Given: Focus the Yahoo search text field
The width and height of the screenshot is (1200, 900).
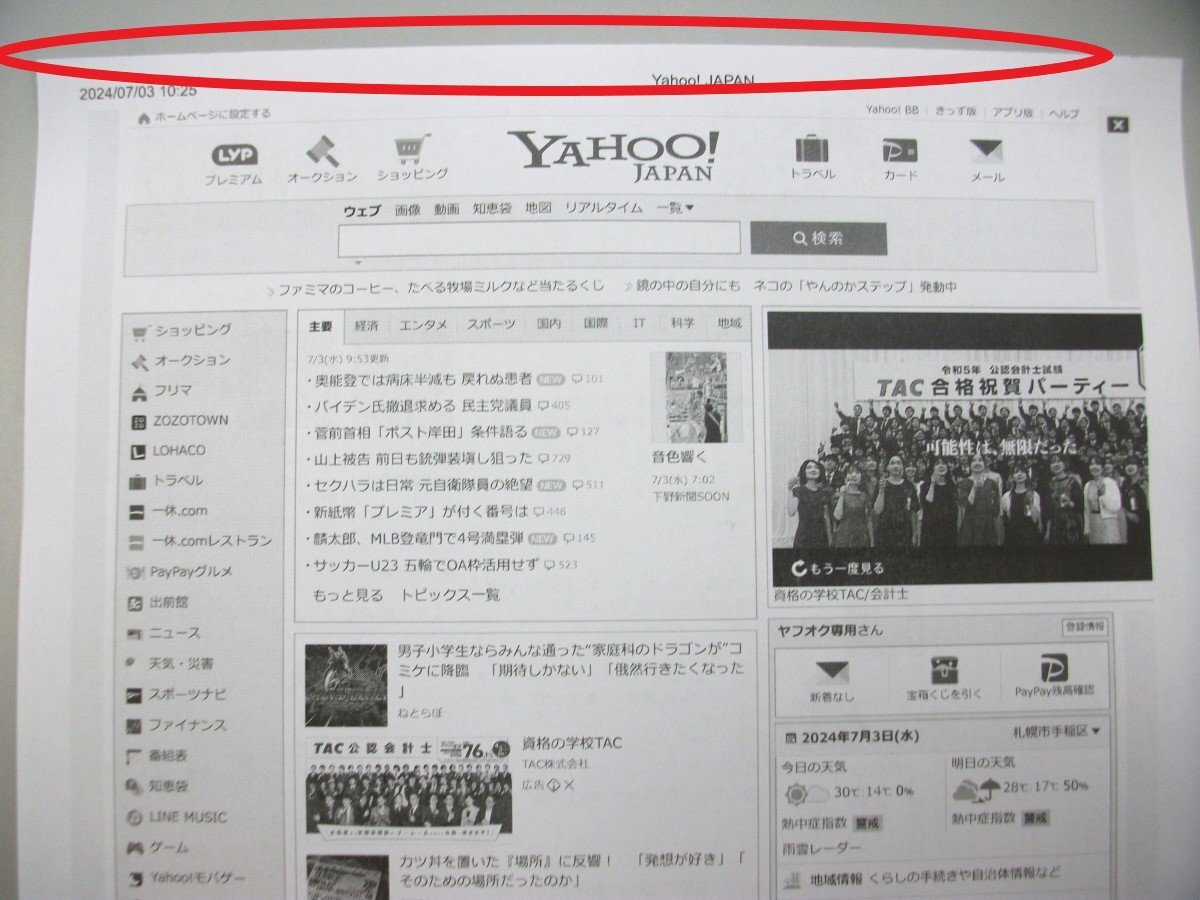Looking at the screenshot, I should pyautogui.click(x=539, y=238).
